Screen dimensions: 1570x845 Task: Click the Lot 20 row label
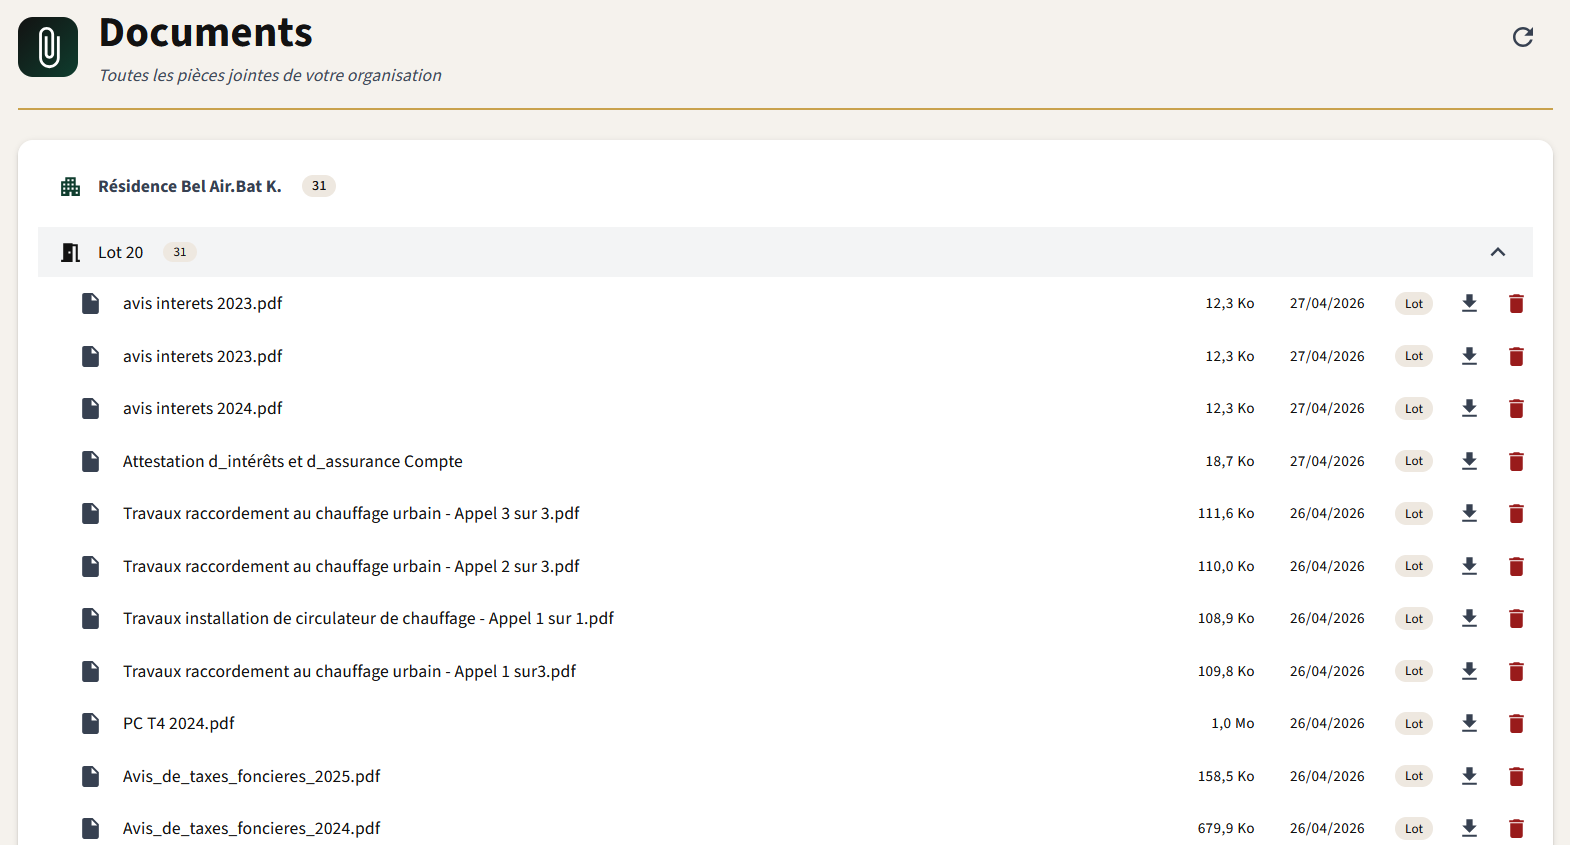point(120,252)
